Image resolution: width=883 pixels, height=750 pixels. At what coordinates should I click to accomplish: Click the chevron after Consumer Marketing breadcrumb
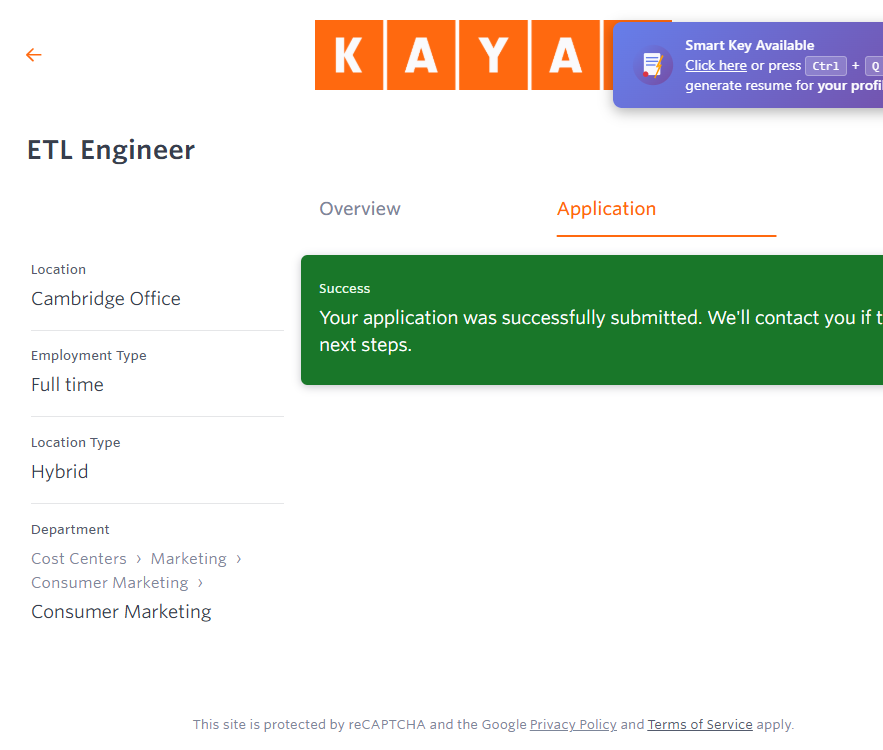[200, 583]
